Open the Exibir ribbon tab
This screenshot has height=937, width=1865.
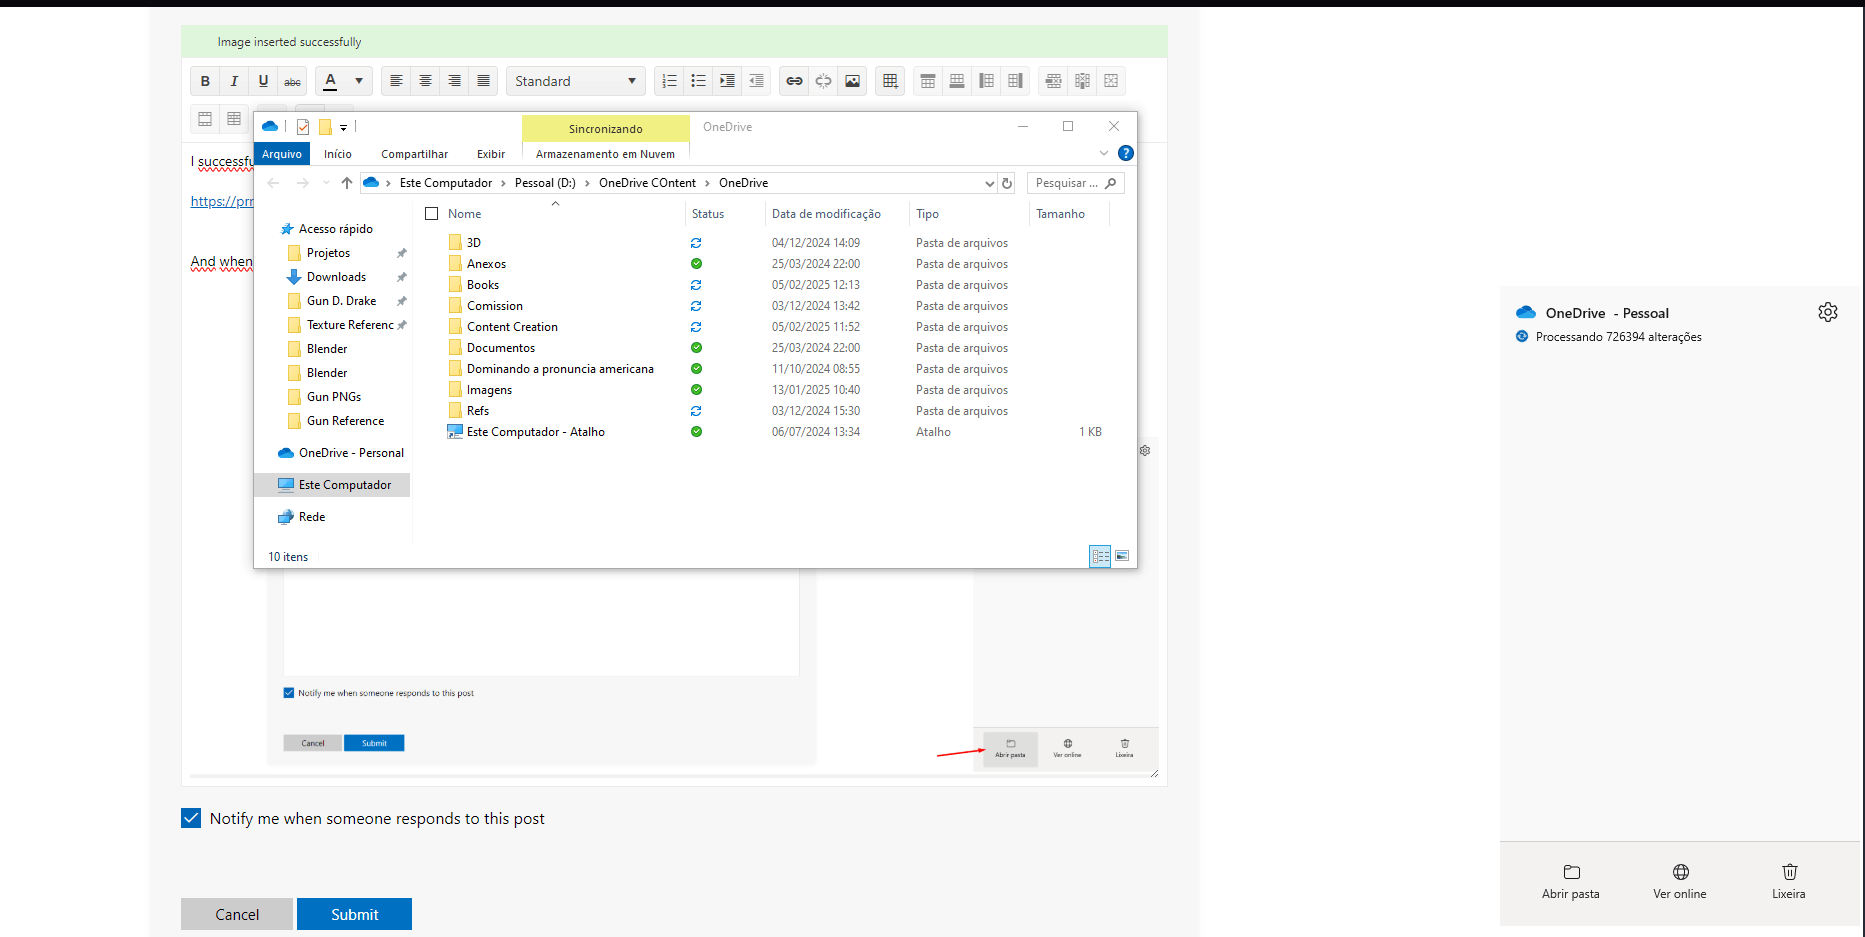click(491, 154)
